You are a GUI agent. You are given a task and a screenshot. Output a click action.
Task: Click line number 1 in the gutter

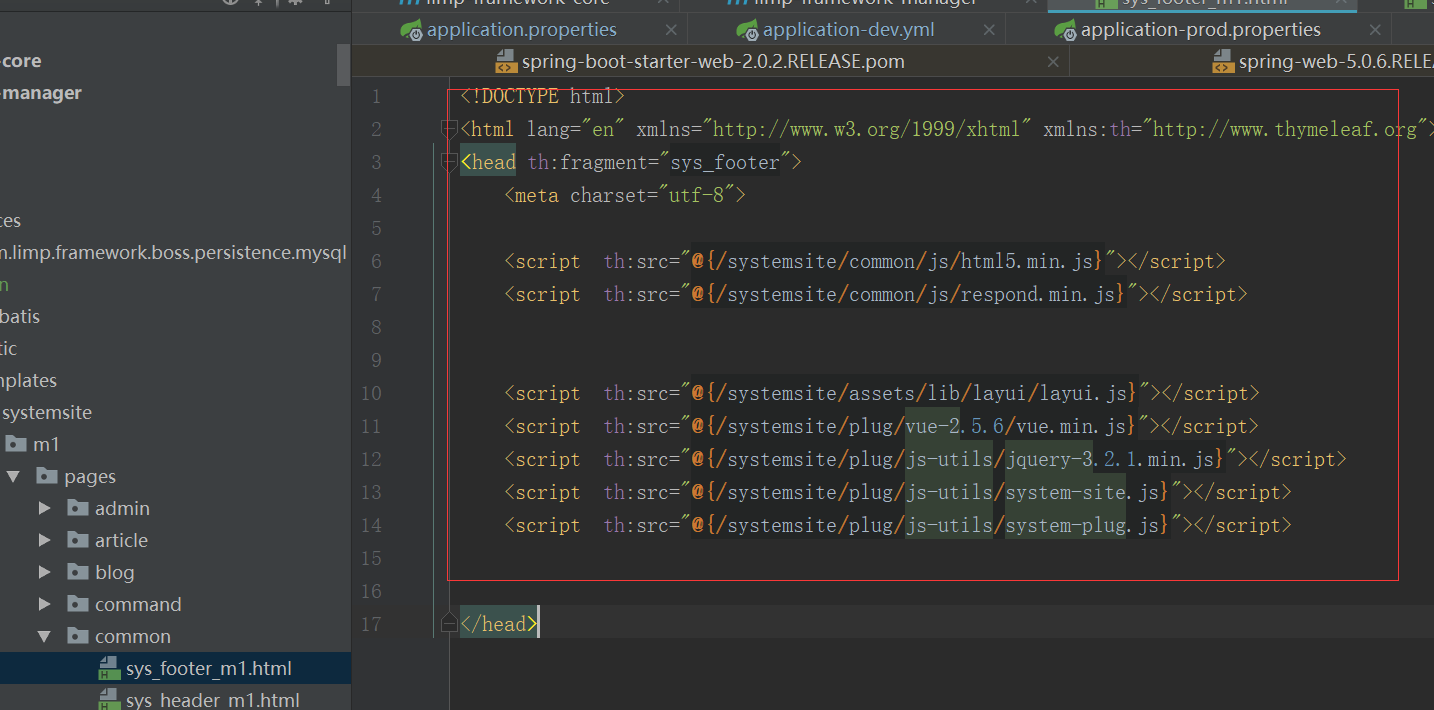(376, 97)
